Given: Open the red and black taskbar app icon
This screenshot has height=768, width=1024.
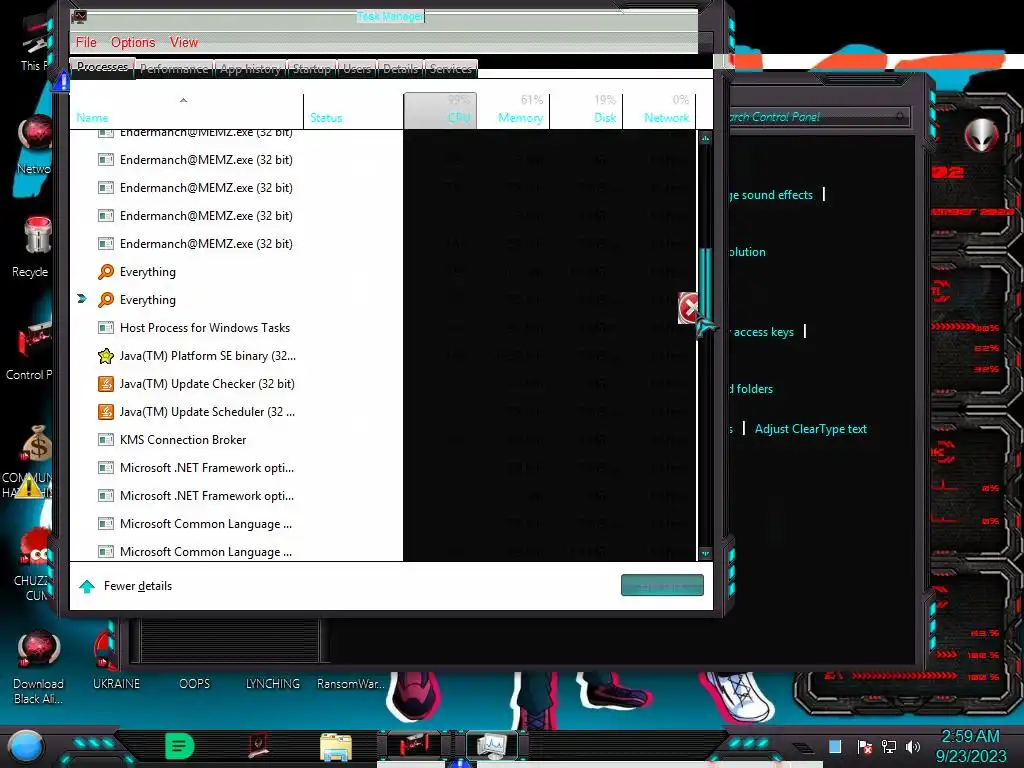Looking at the screenshot, I should click(x=259, y=746).
